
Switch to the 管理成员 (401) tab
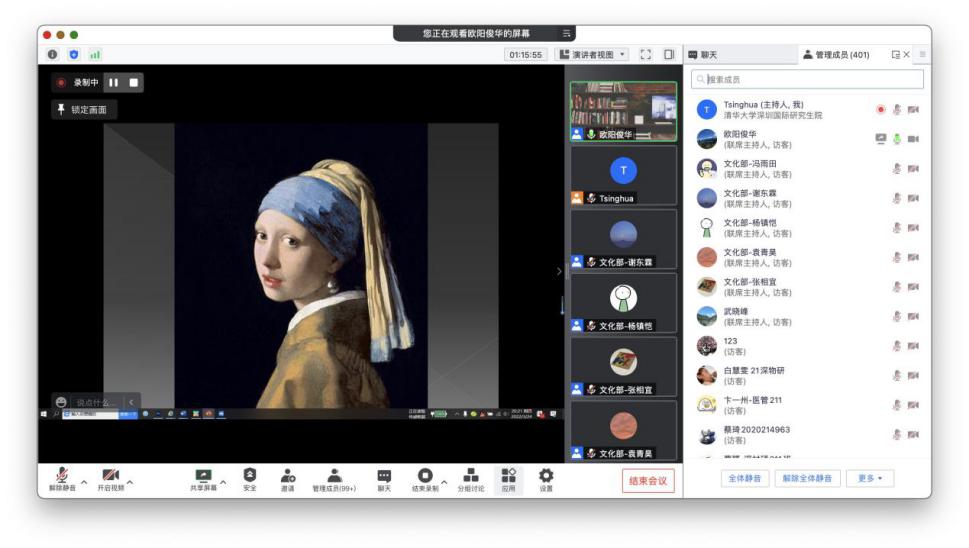coord(836,54)
